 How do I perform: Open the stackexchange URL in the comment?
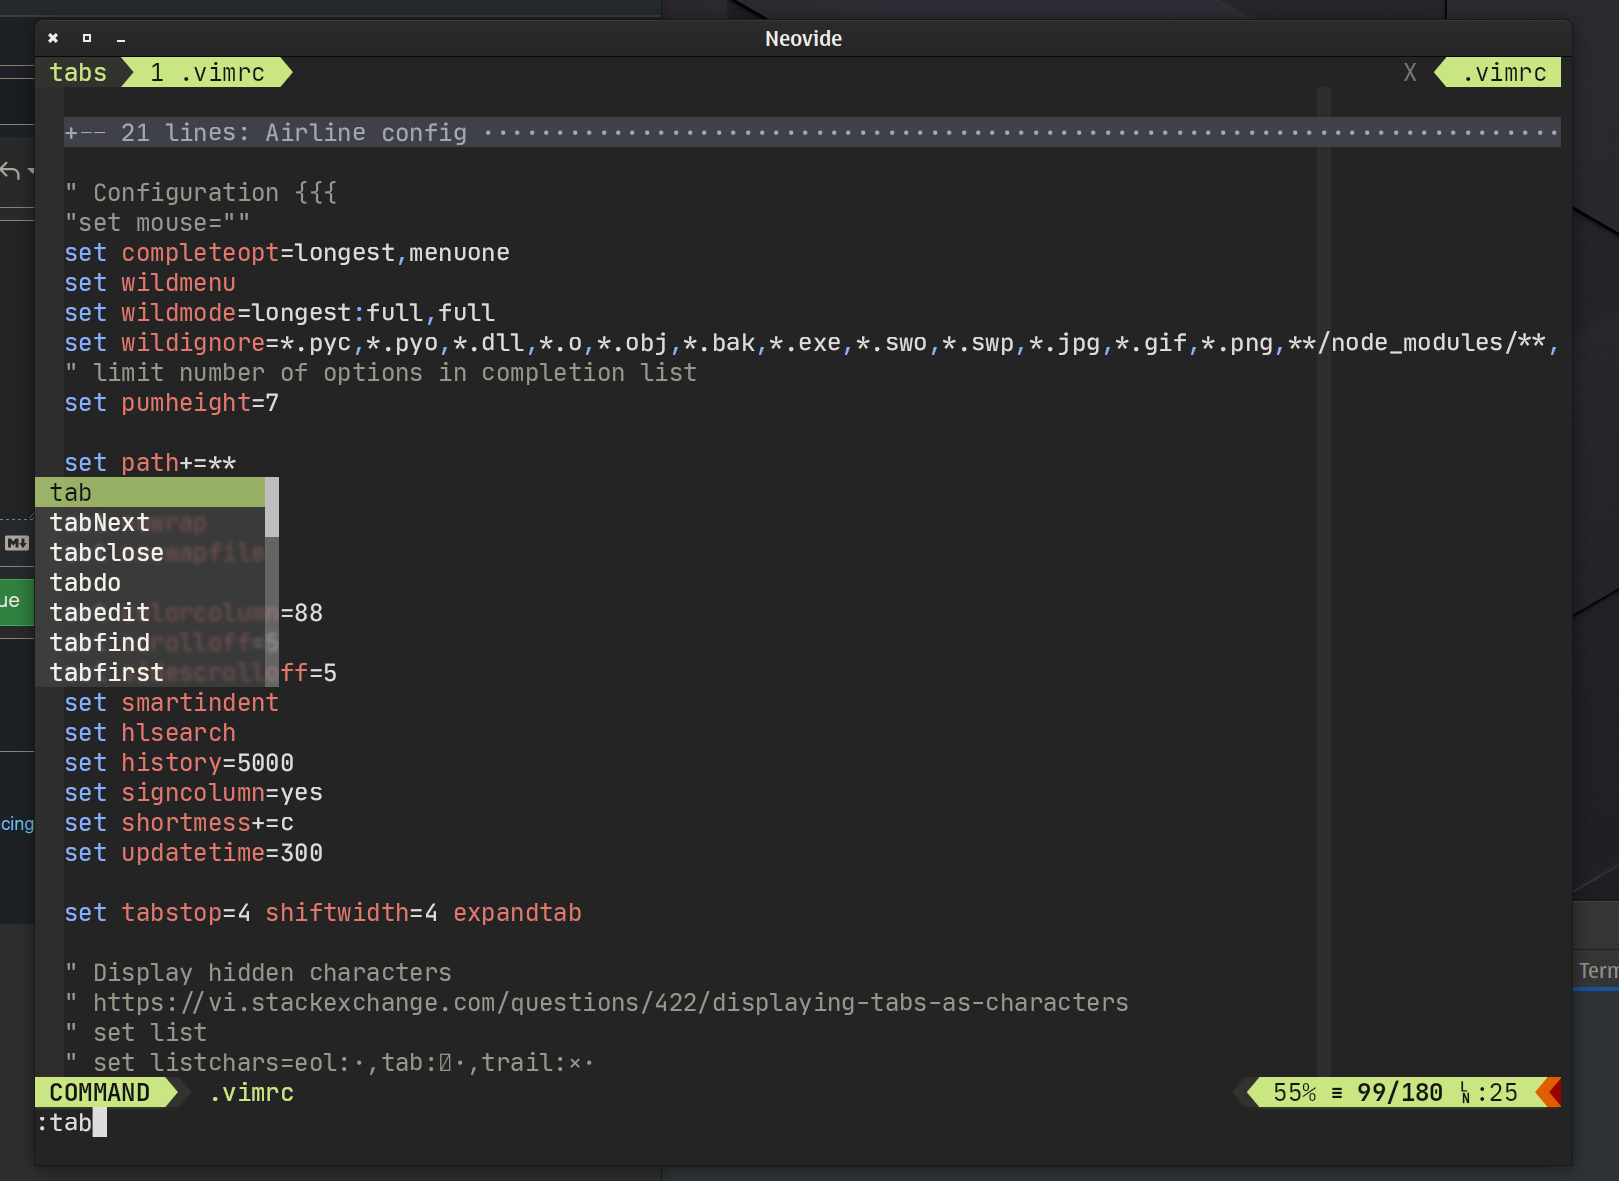(610, 1003)
